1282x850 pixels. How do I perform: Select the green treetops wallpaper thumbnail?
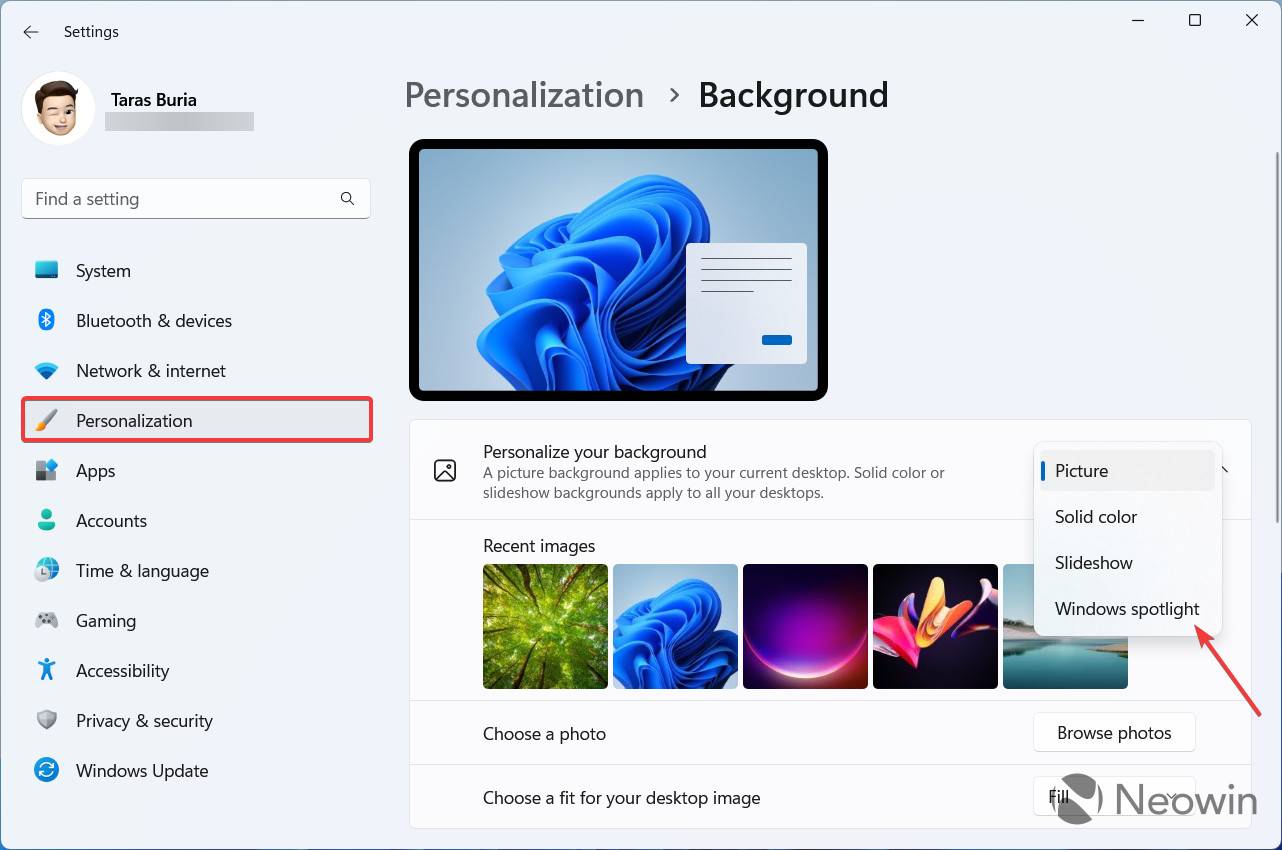(x=545, y=626)
